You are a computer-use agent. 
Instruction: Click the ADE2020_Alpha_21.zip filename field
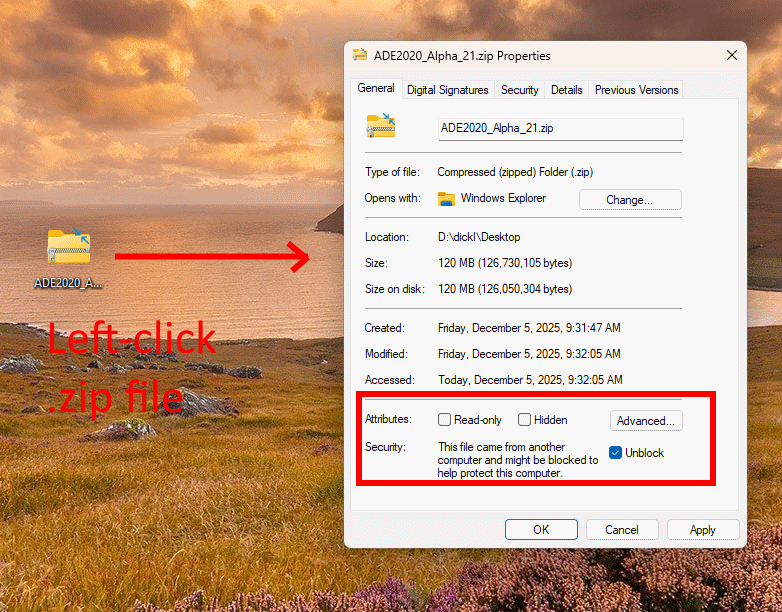(x=561, y=129)
